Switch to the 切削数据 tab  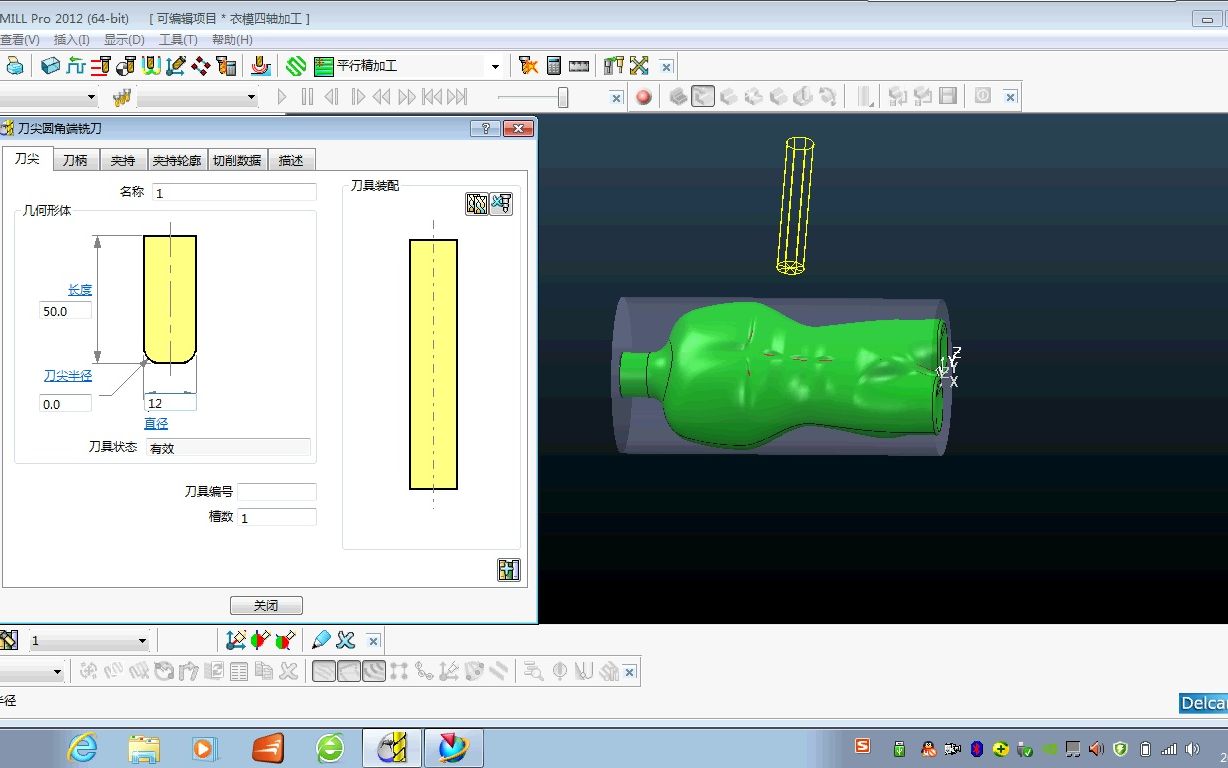(x=237, y=160)
